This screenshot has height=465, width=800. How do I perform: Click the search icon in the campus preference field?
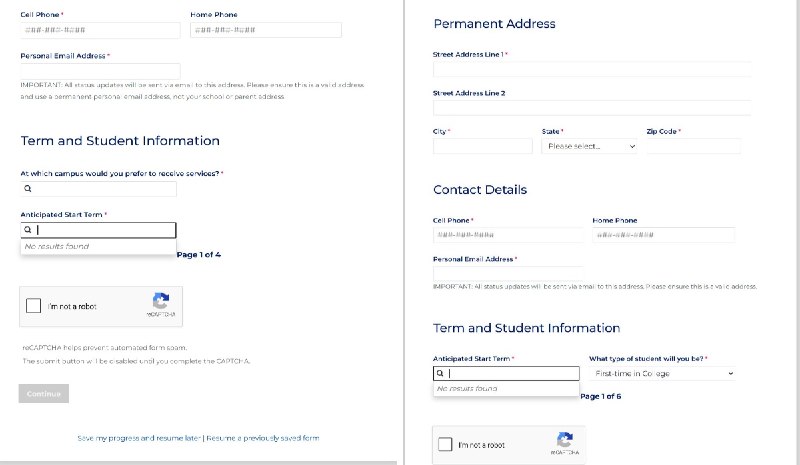[x=28, y=189]
